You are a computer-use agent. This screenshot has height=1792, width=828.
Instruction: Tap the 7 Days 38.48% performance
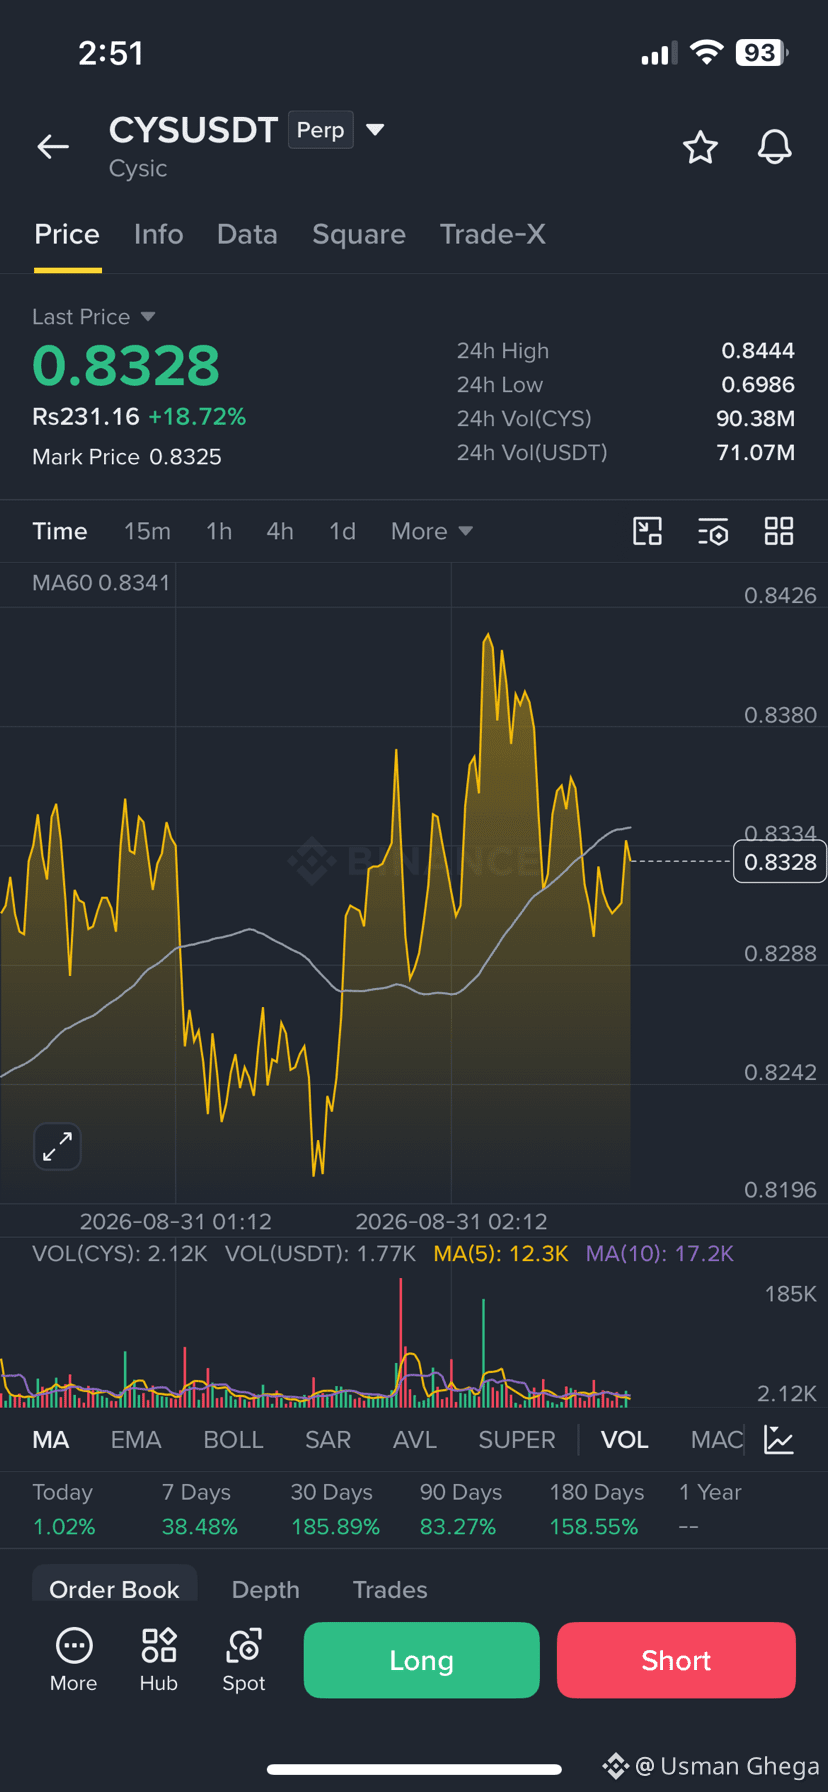pyautogui.click(x=200, y=1509)
